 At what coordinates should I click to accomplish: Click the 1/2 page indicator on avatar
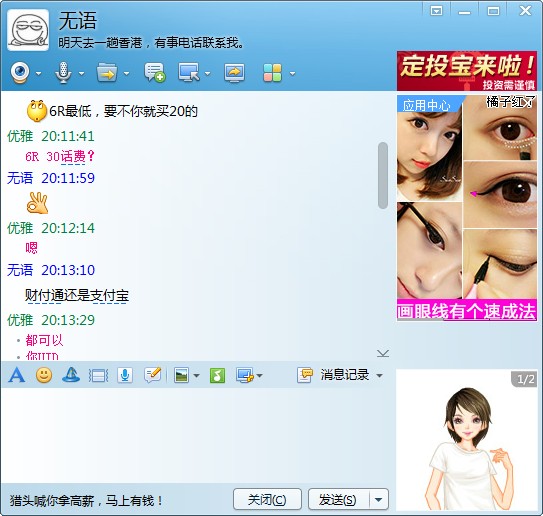[x=525, y=380]
